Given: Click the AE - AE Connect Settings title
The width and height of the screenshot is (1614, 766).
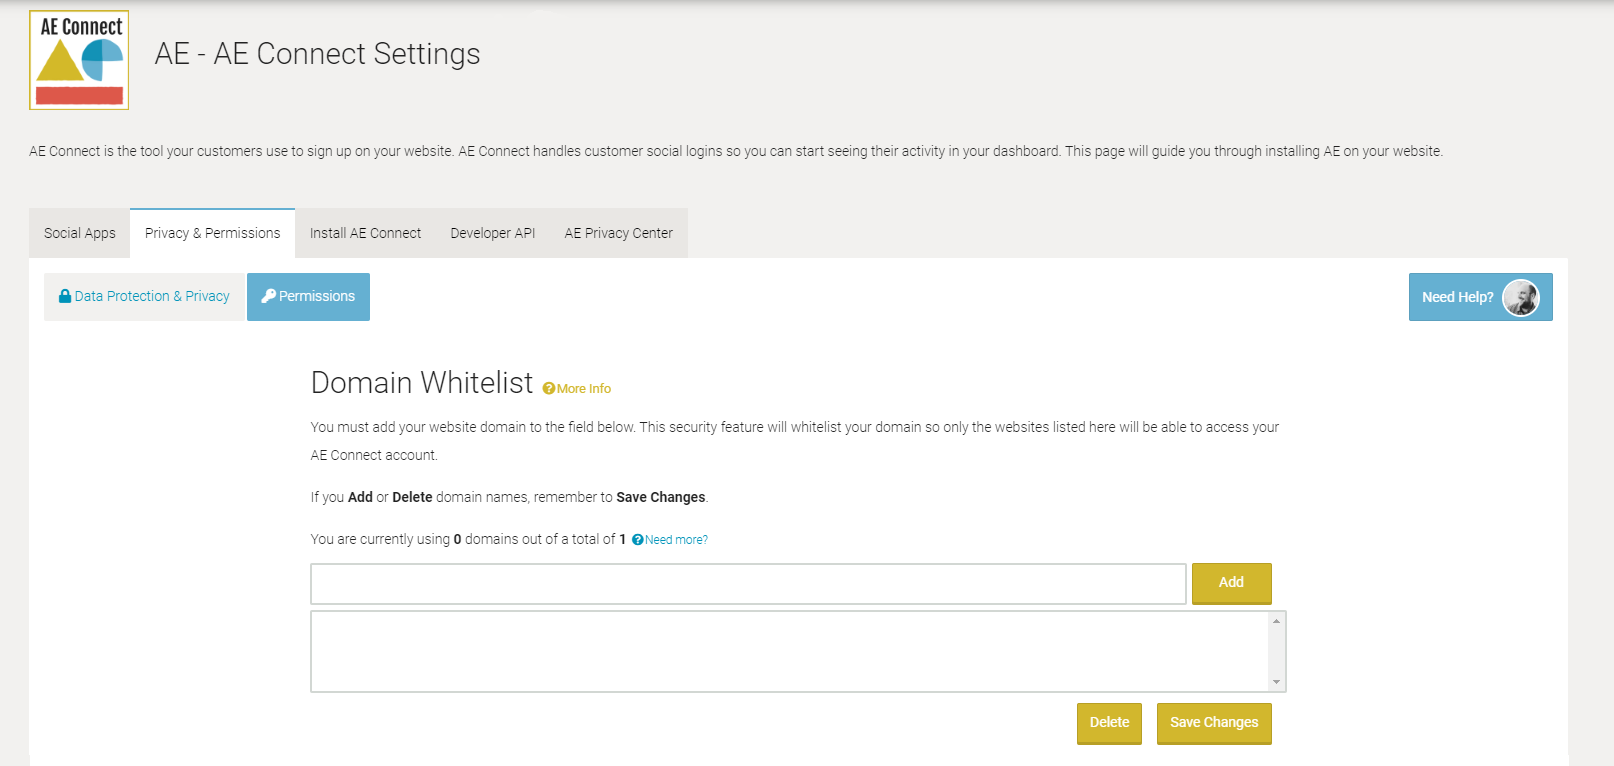Looking at the screenshot, I should [x=317, y=54].
